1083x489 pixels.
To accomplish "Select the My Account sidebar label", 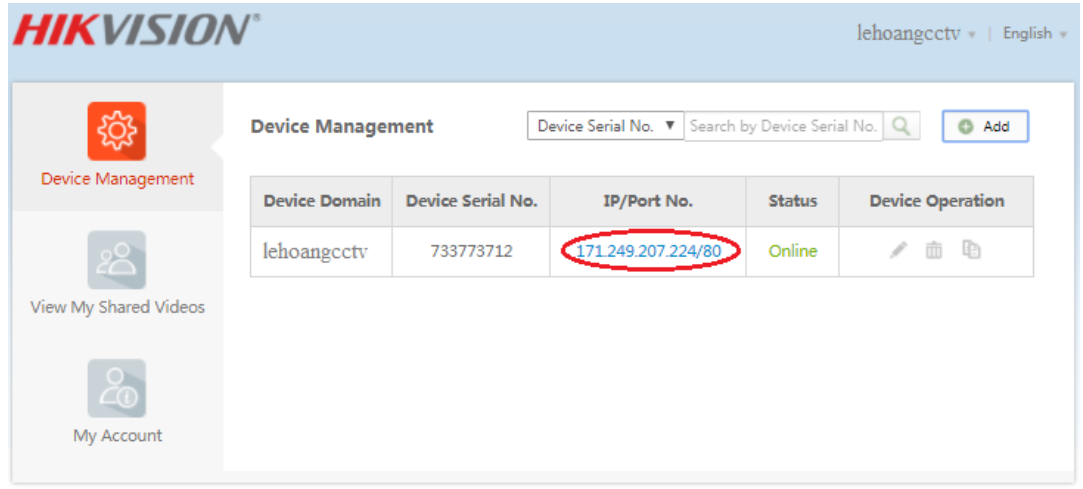I will tap(117, 436).
